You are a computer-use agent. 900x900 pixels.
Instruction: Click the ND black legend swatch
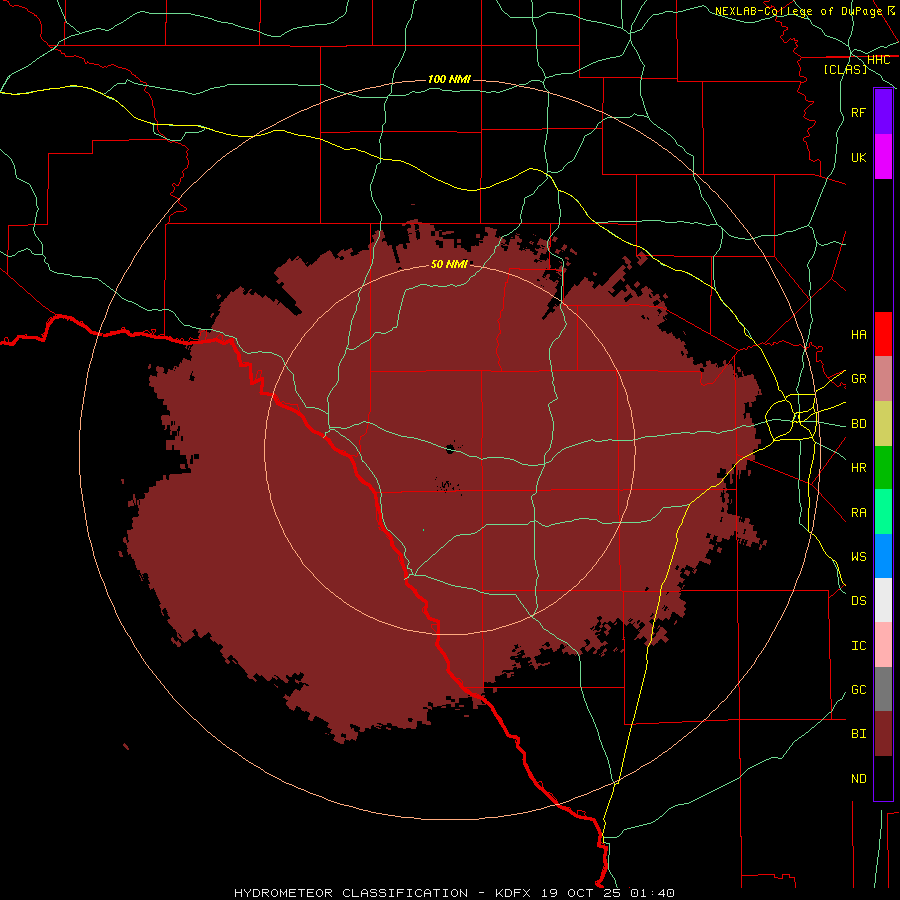[x=883, y=778]
